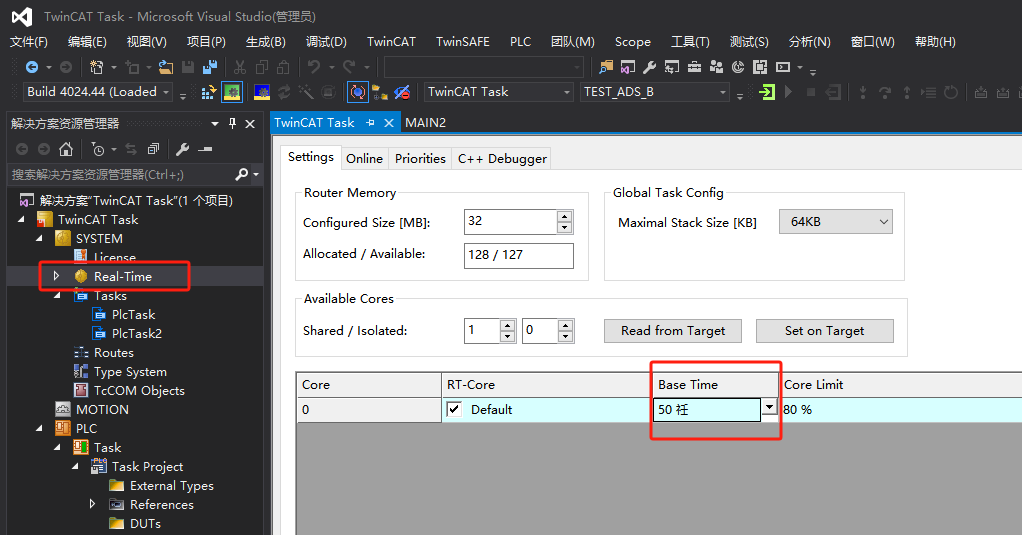Screen dimensions: 1022x535
Task: Click the PLC Login green arrow icon
Action: (x=767, y=93)
